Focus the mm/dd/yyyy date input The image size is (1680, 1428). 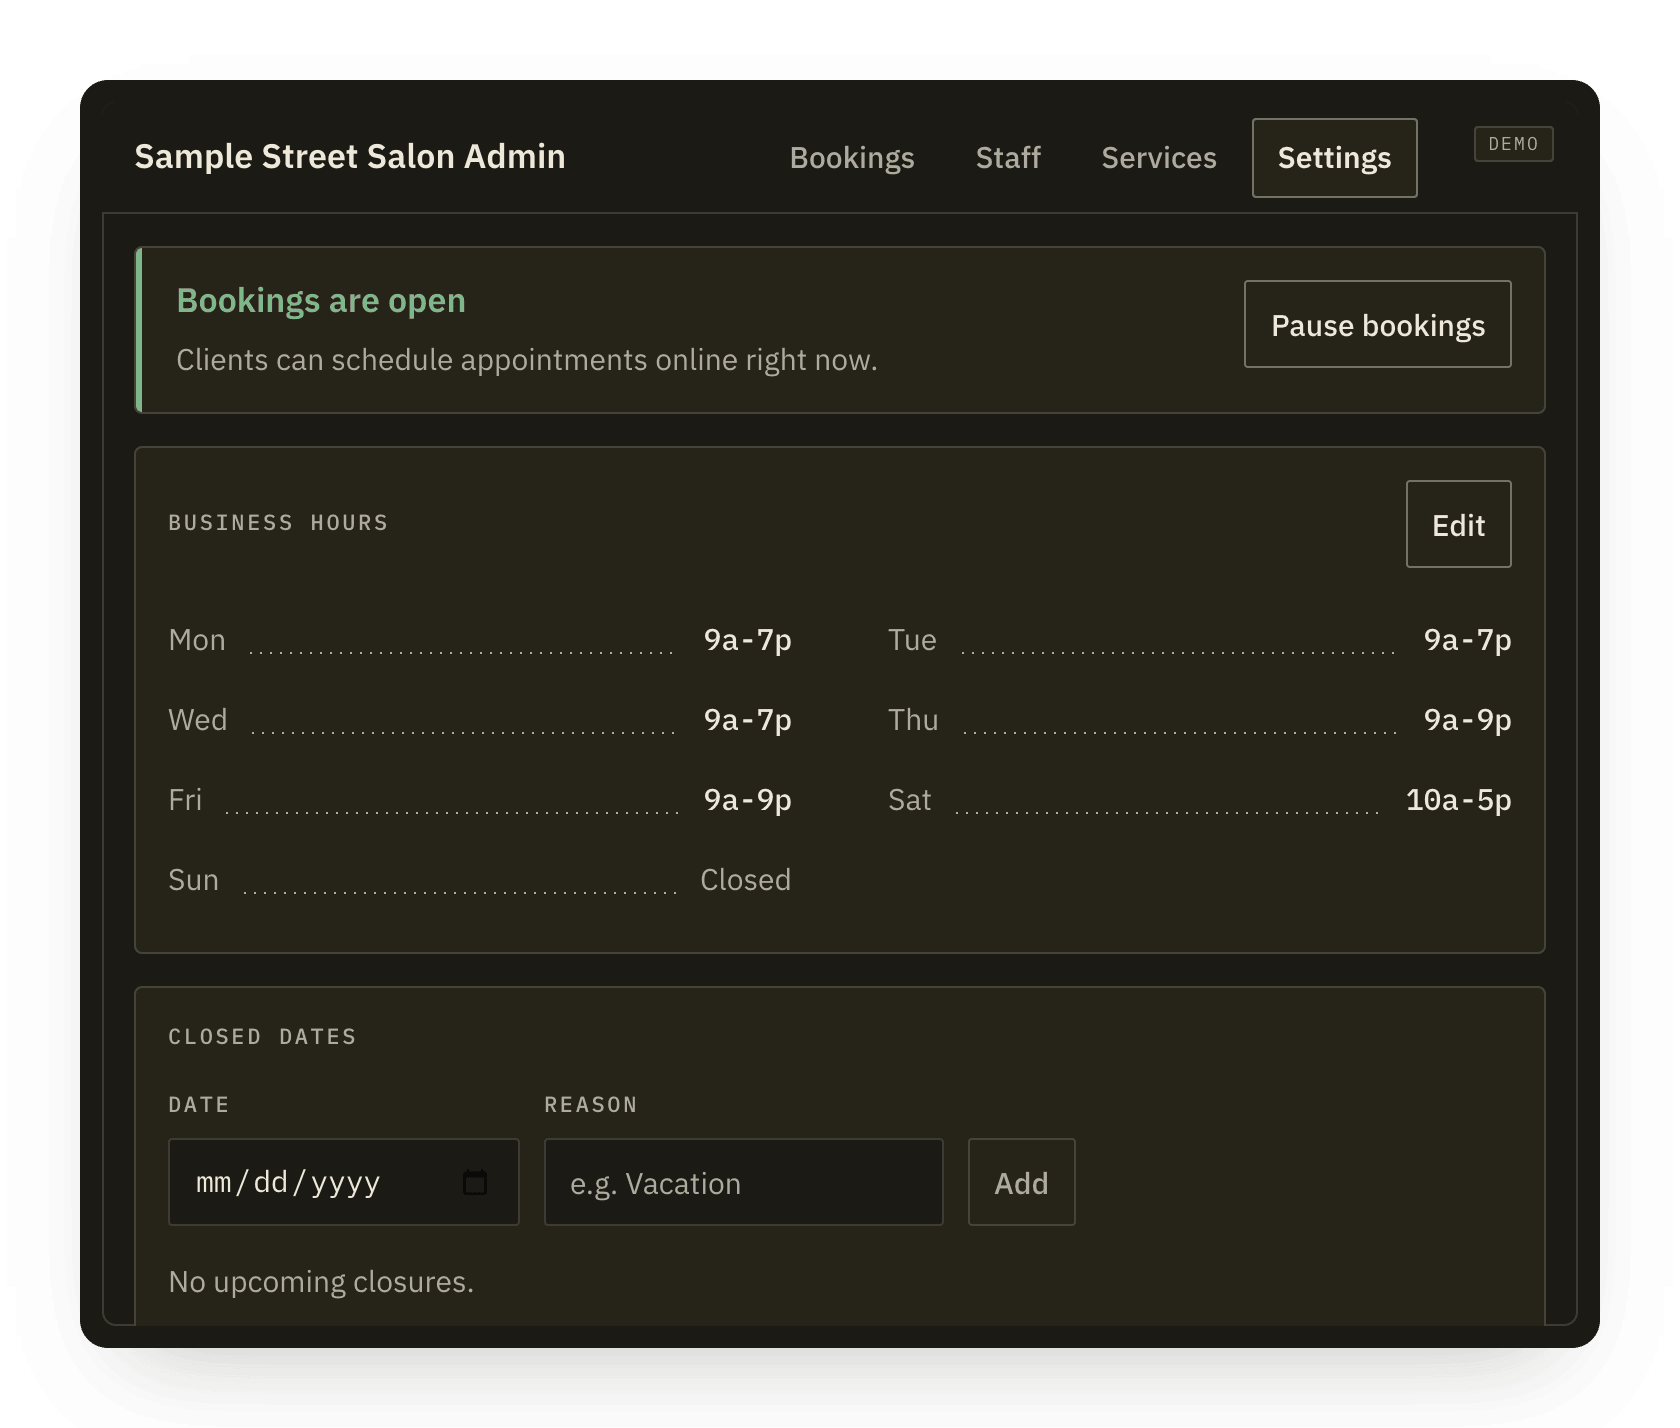pos(344,1182)
